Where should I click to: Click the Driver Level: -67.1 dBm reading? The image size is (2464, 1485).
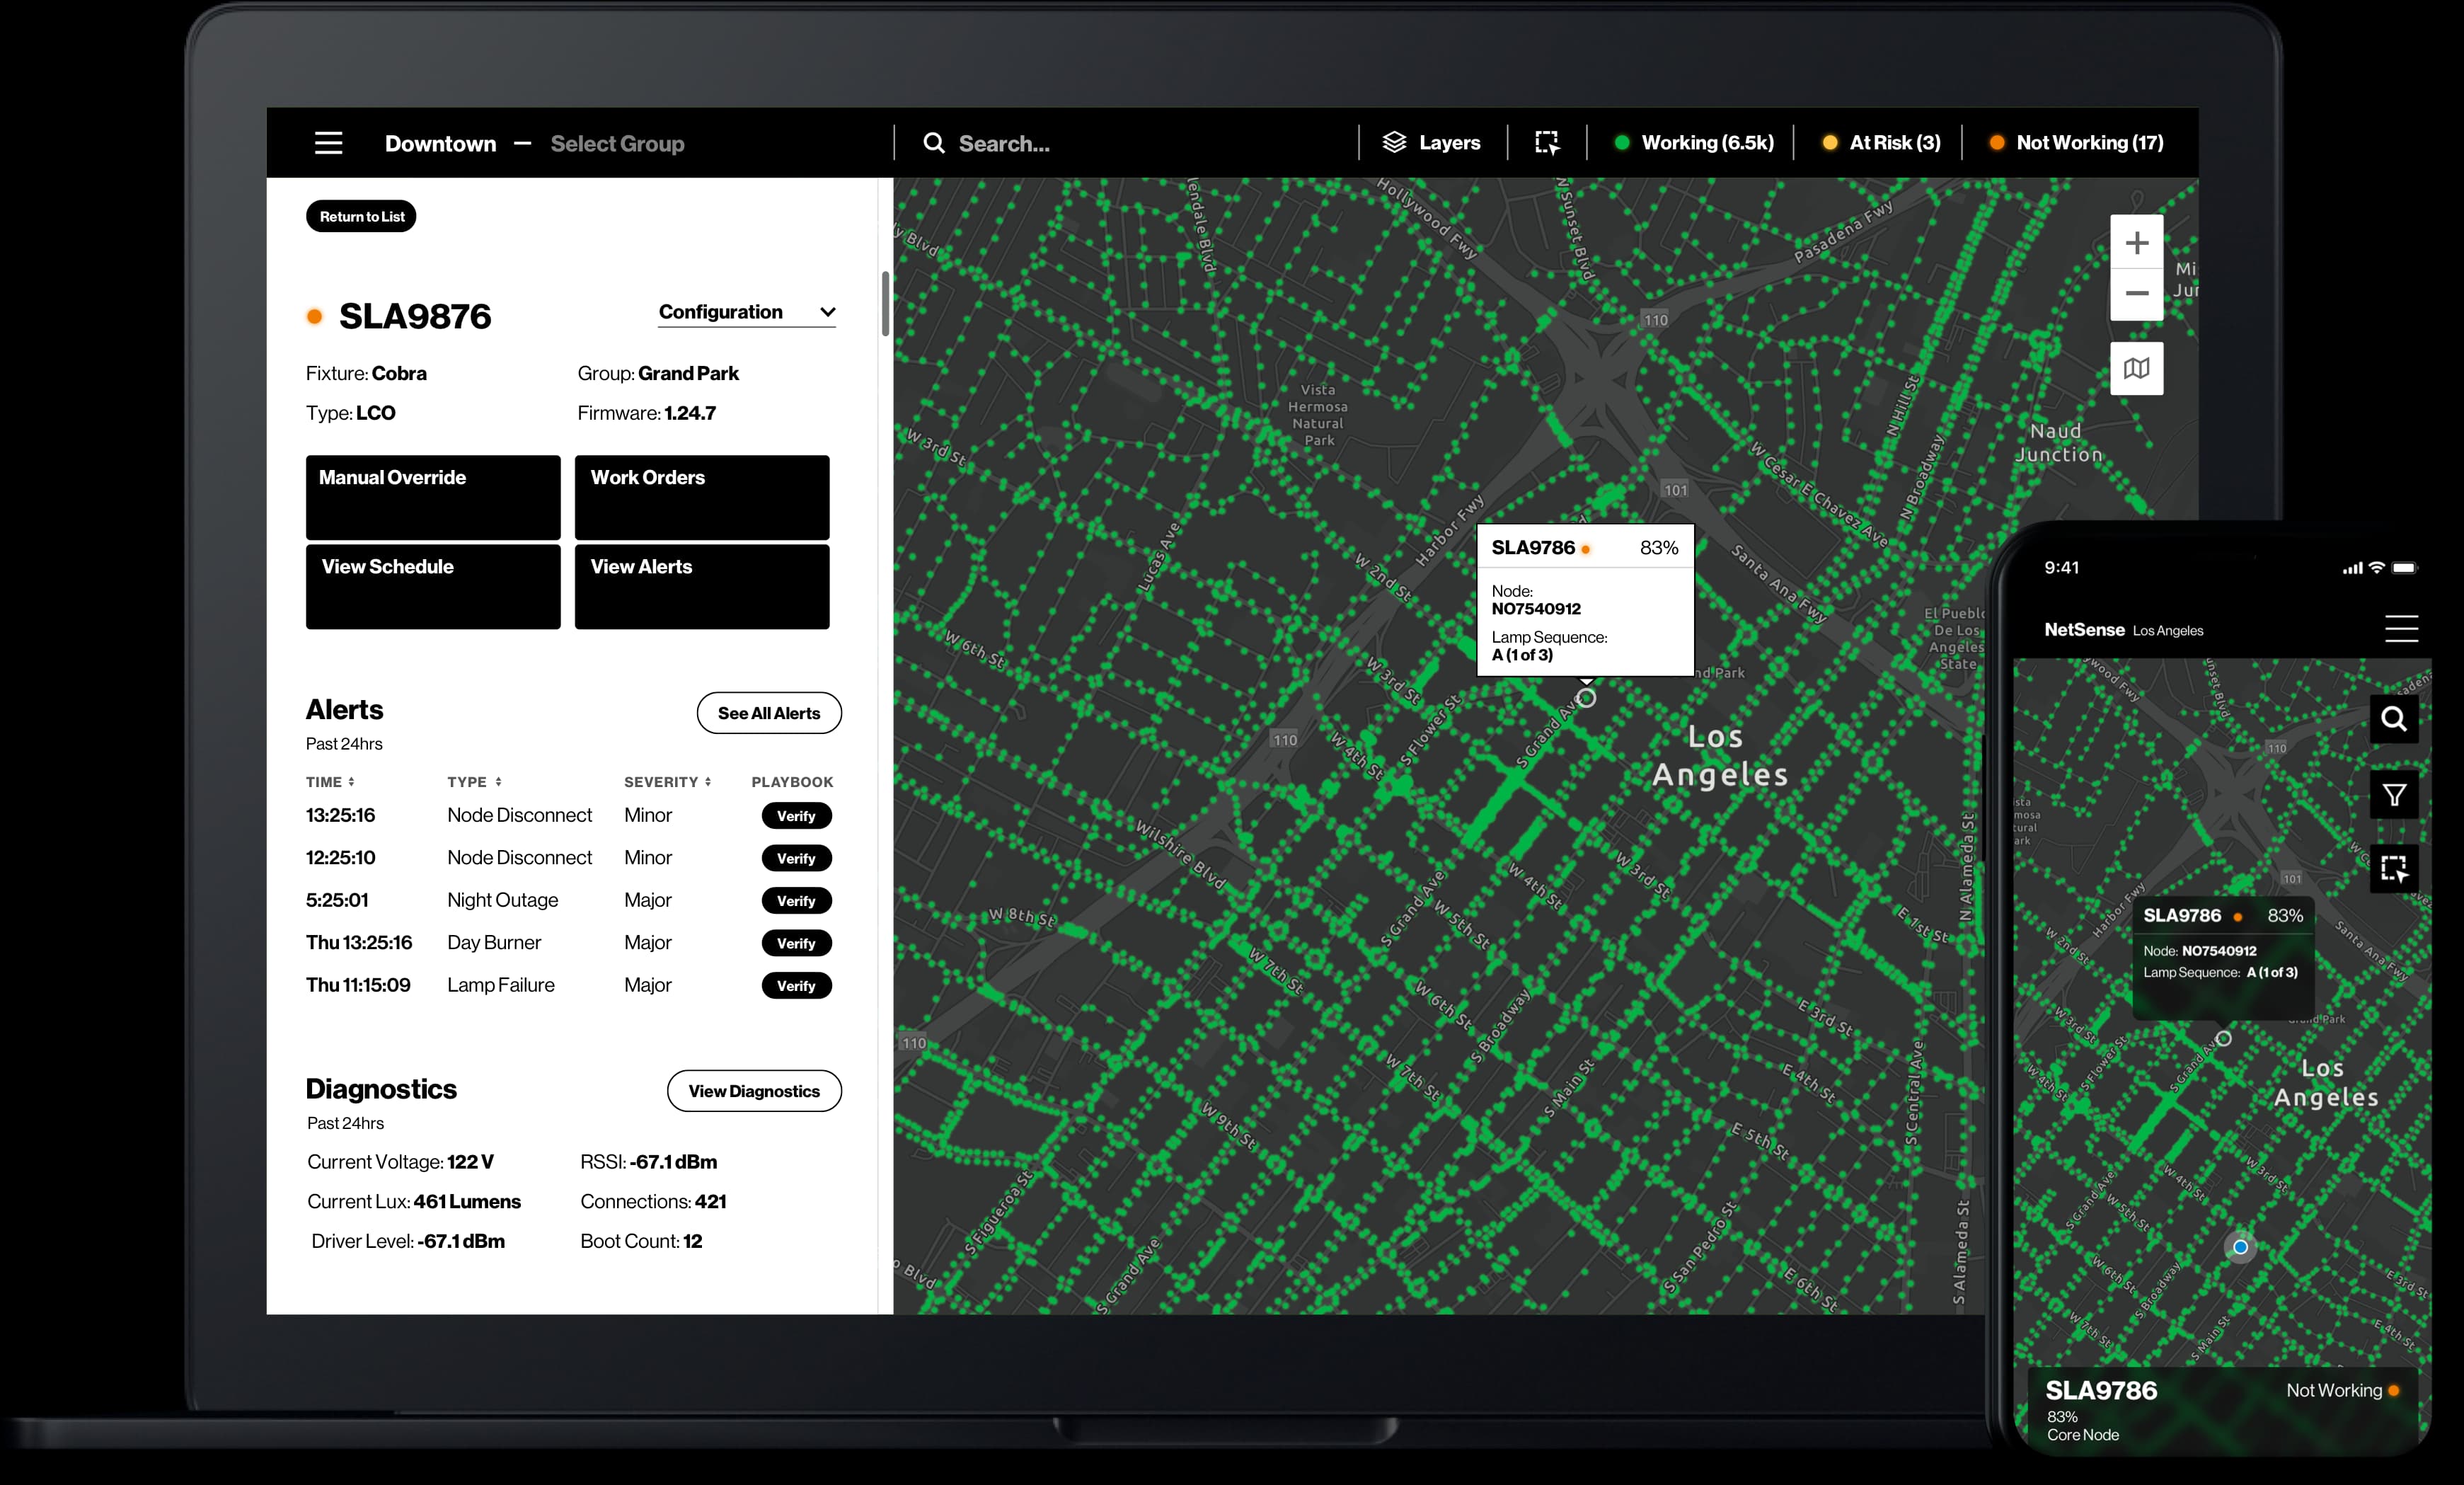[x=408, y=1241]
